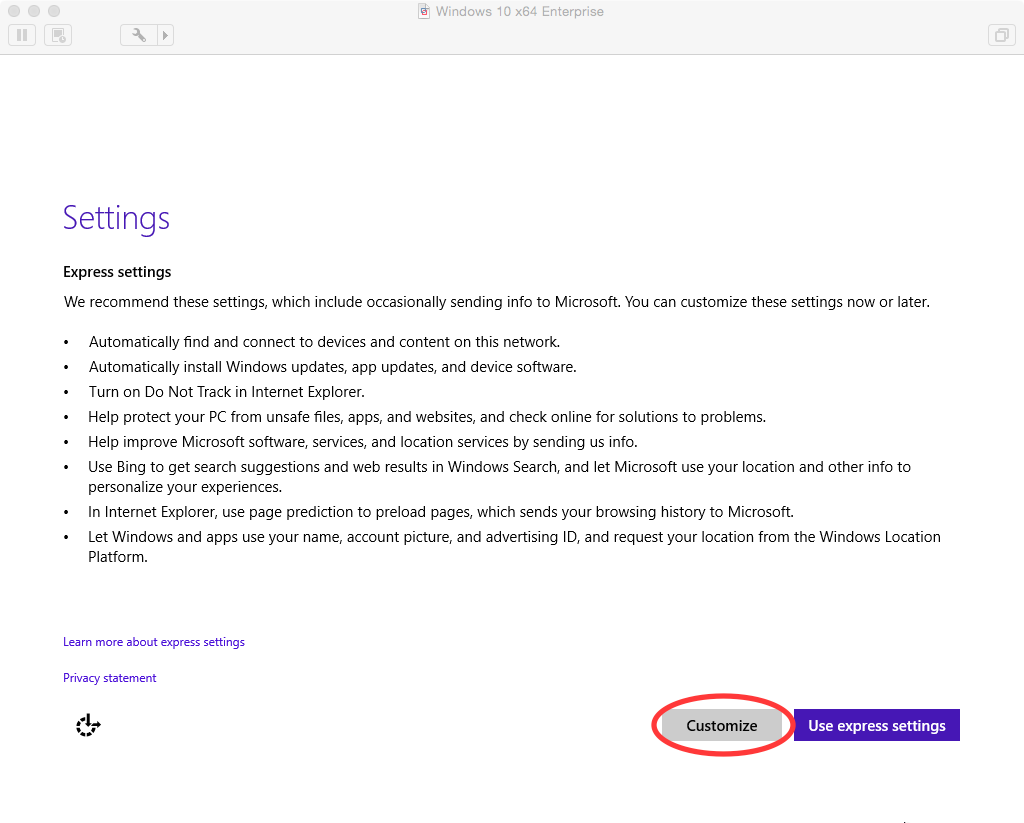Image resolution: width=1024 pixels, height=823 pixels.
Task: Open Ease of Access icon
Action: pos(88,725)
